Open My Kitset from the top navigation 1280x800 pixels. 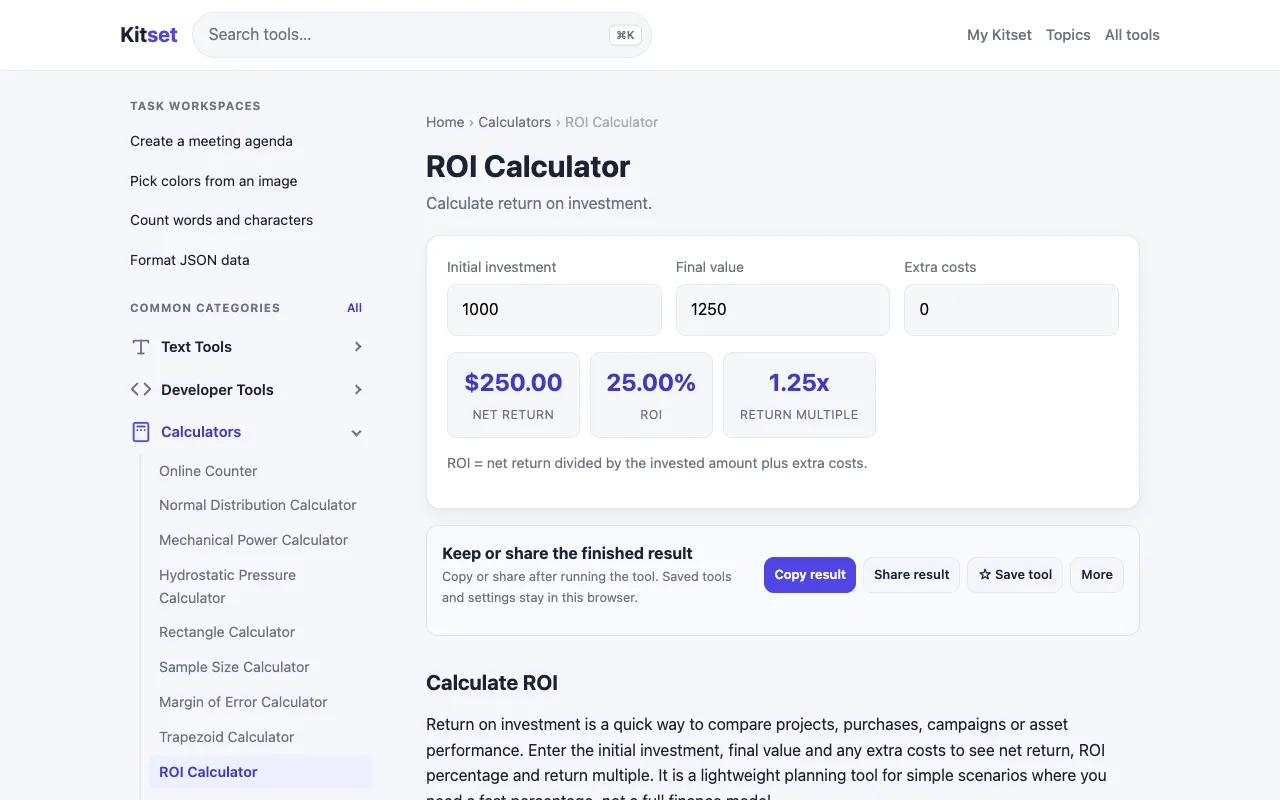[999, 35]
